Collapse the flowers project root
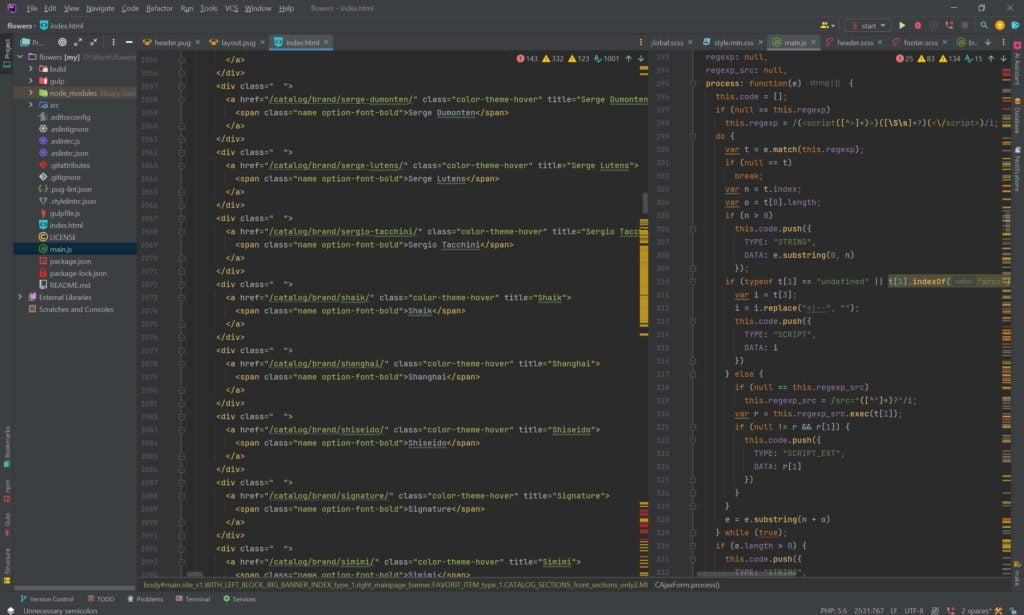Image resolution: width=1024 pixels, height=615 pixels. 20,57
